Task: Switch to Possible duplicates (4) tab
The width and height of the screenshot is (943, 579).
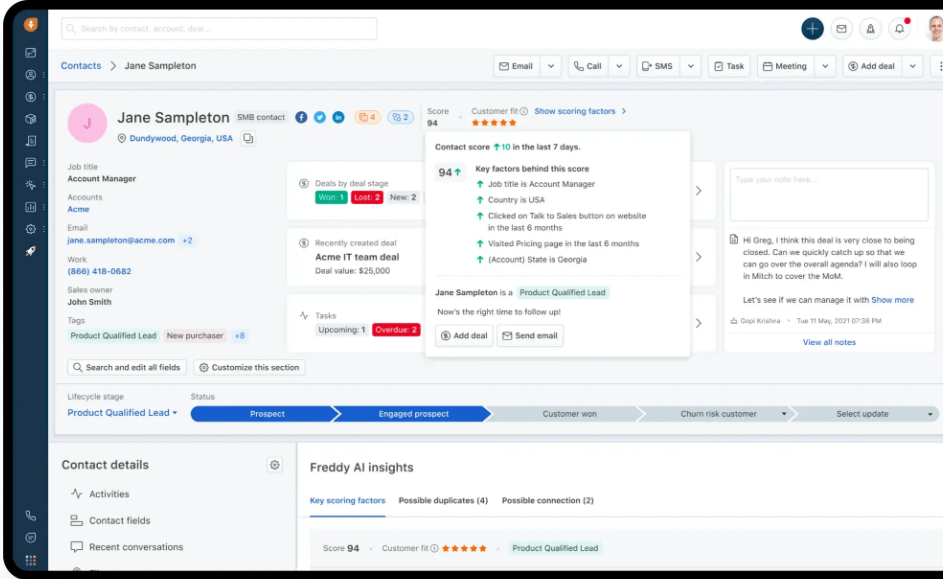Action: click(x=443, y=500)
